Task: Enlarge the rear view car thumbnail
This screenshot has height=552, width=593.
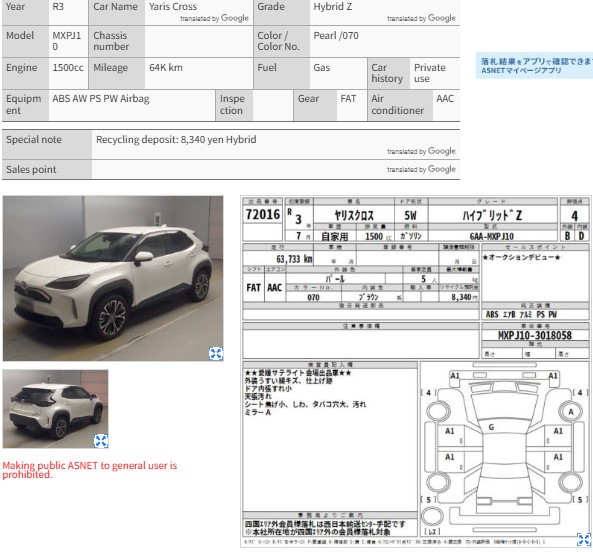Action: [x=101, y=440]
